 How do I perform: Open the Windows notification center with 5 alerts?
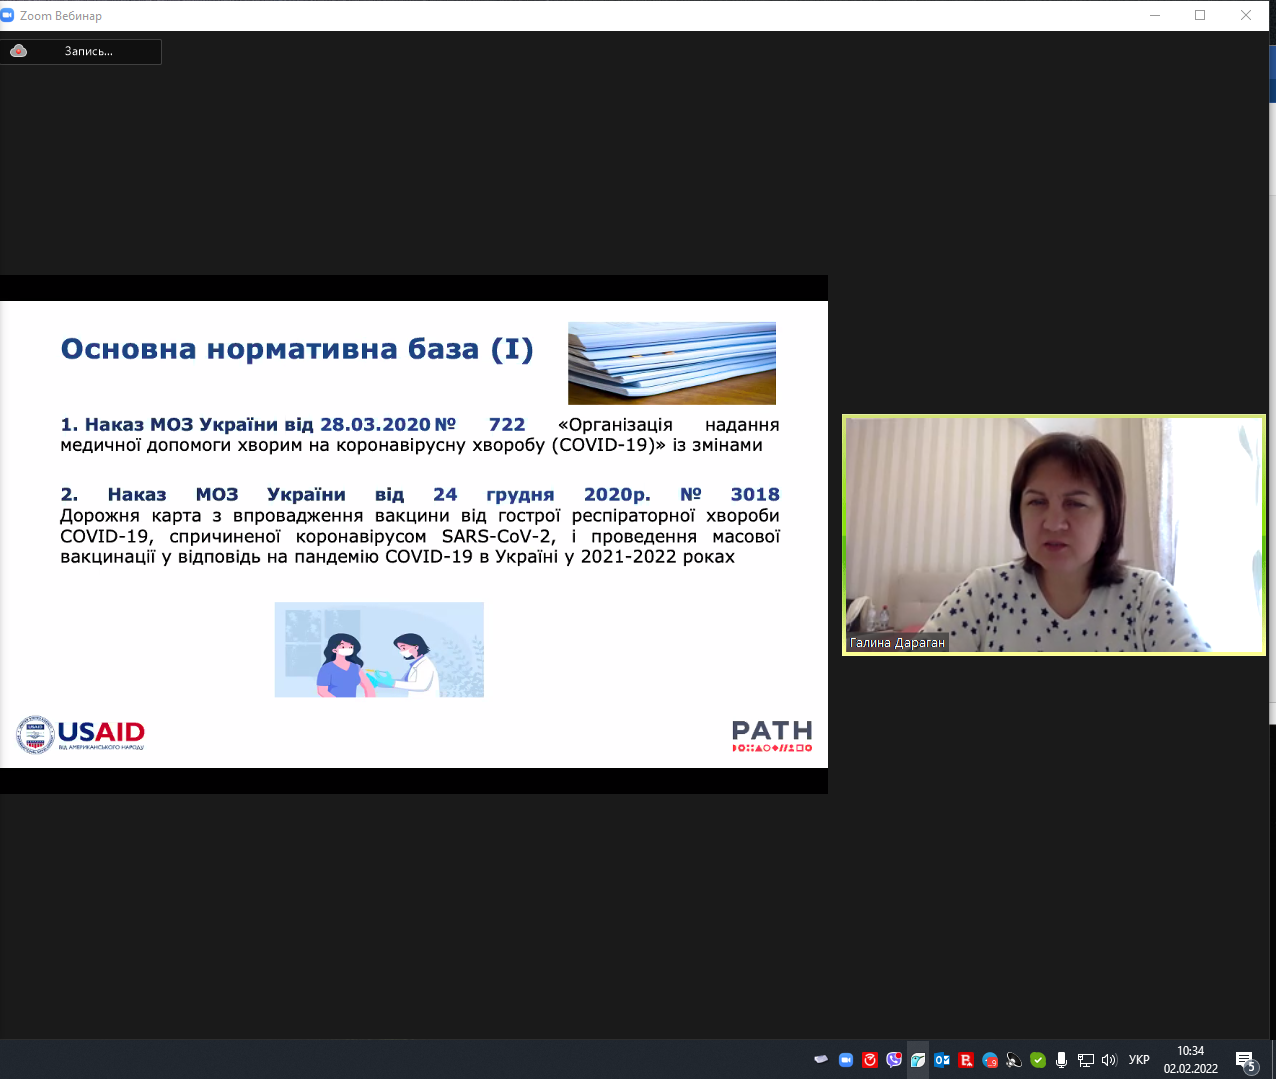click(1246, 1060)
